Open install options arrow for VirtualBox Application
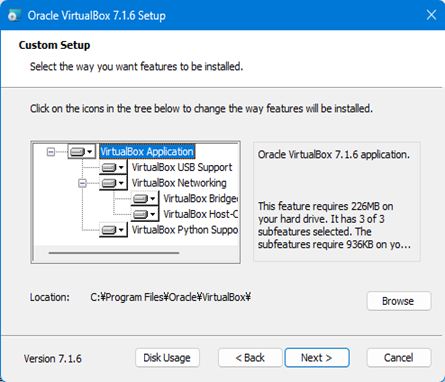Viewport: 445px width, 382px height. (x=90, y=152)
